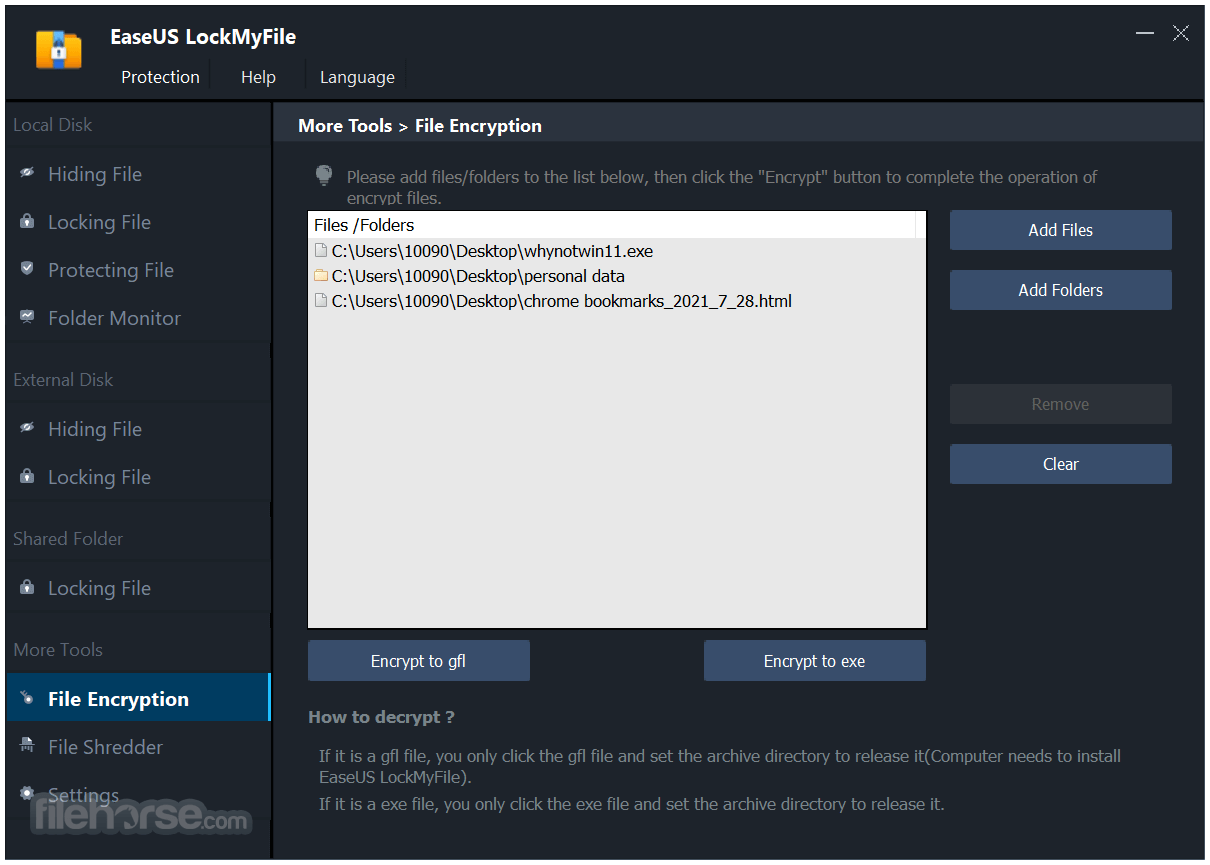Click the Clear button
This screenshot has width=1210, height=865.
point(1060,464)
